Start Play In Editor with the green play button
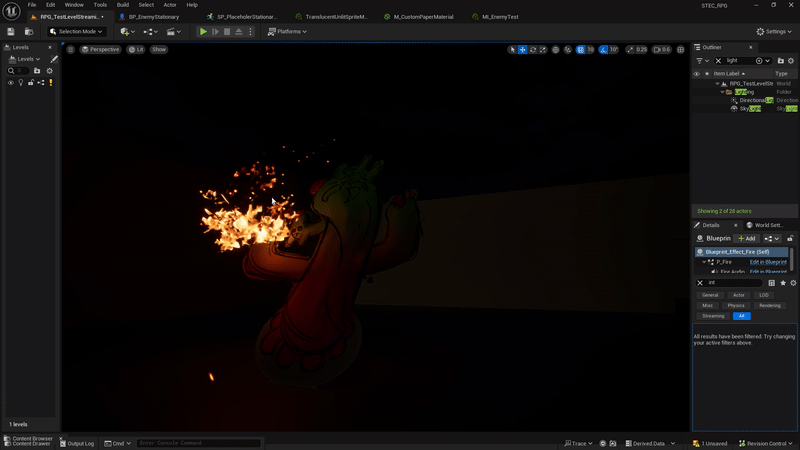 click(x=203, y=32)
